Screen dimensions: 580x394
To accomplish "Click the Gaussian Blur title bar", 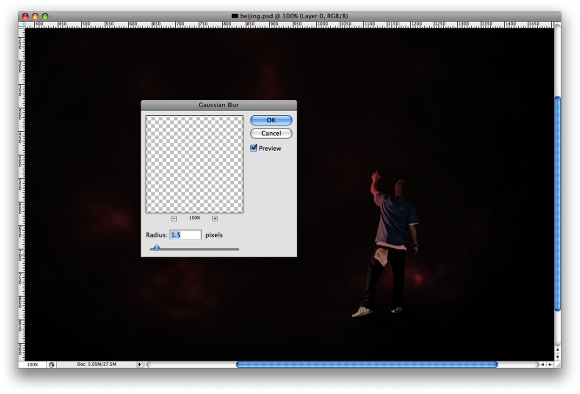I will [219, 105].
